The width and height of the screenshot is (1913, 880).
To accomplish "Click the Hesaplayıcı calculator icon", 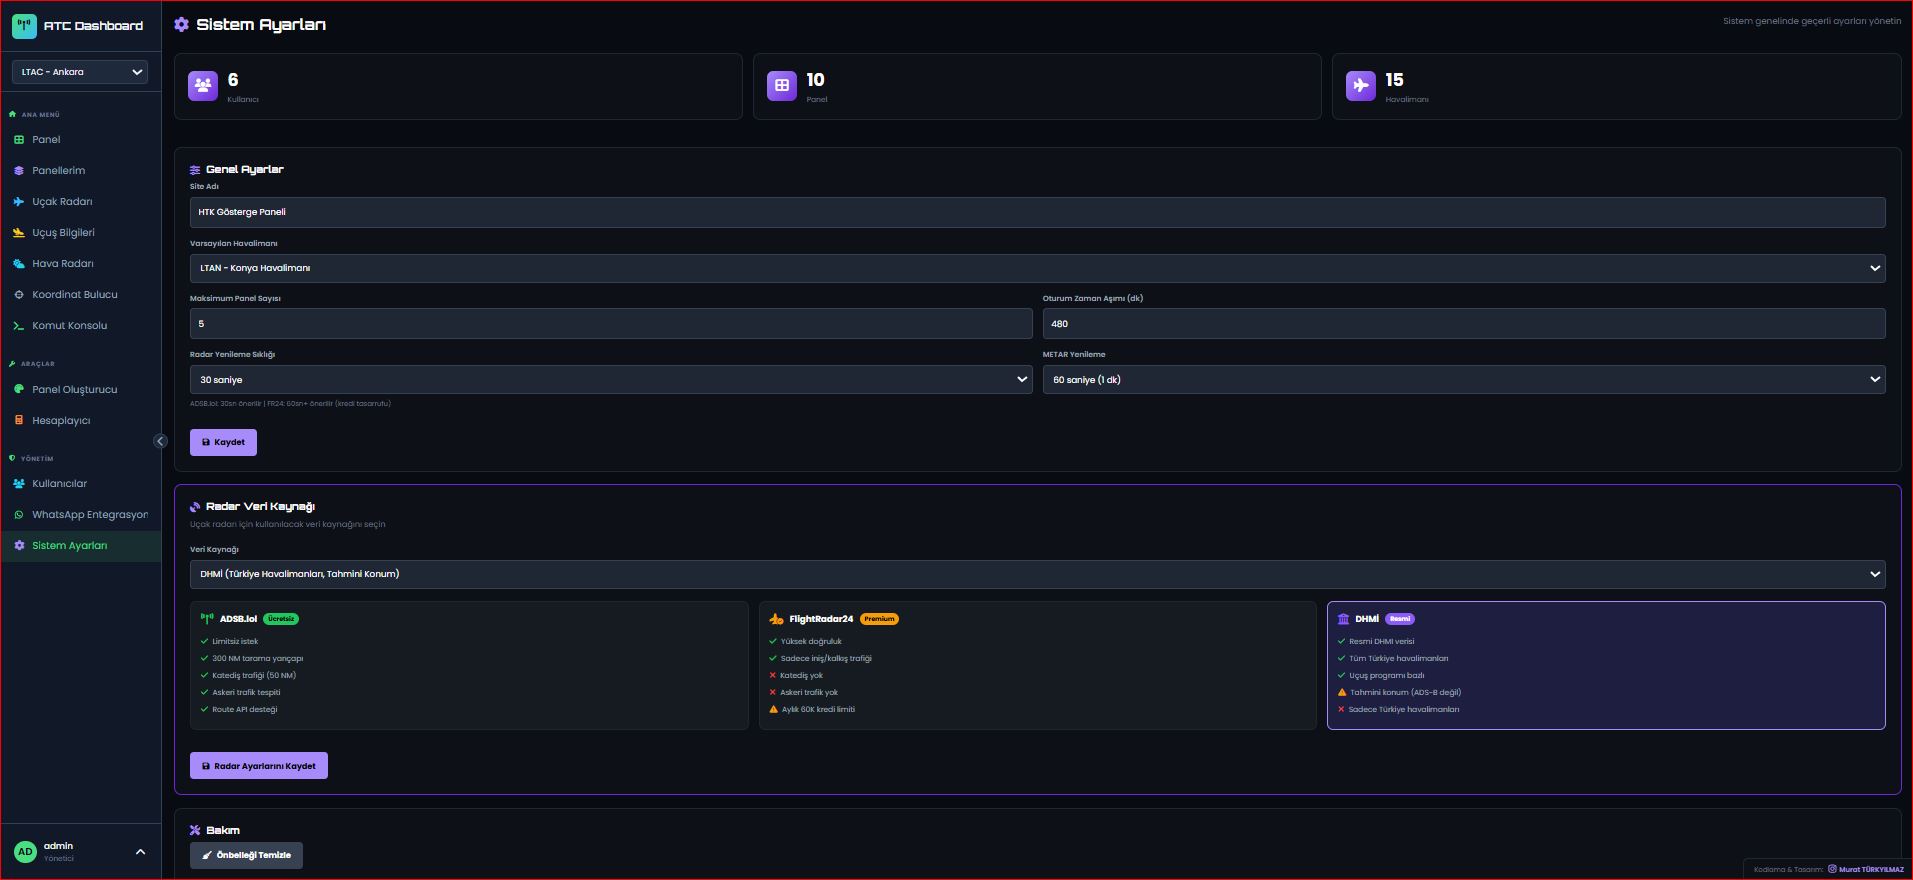I will (19, 421).
